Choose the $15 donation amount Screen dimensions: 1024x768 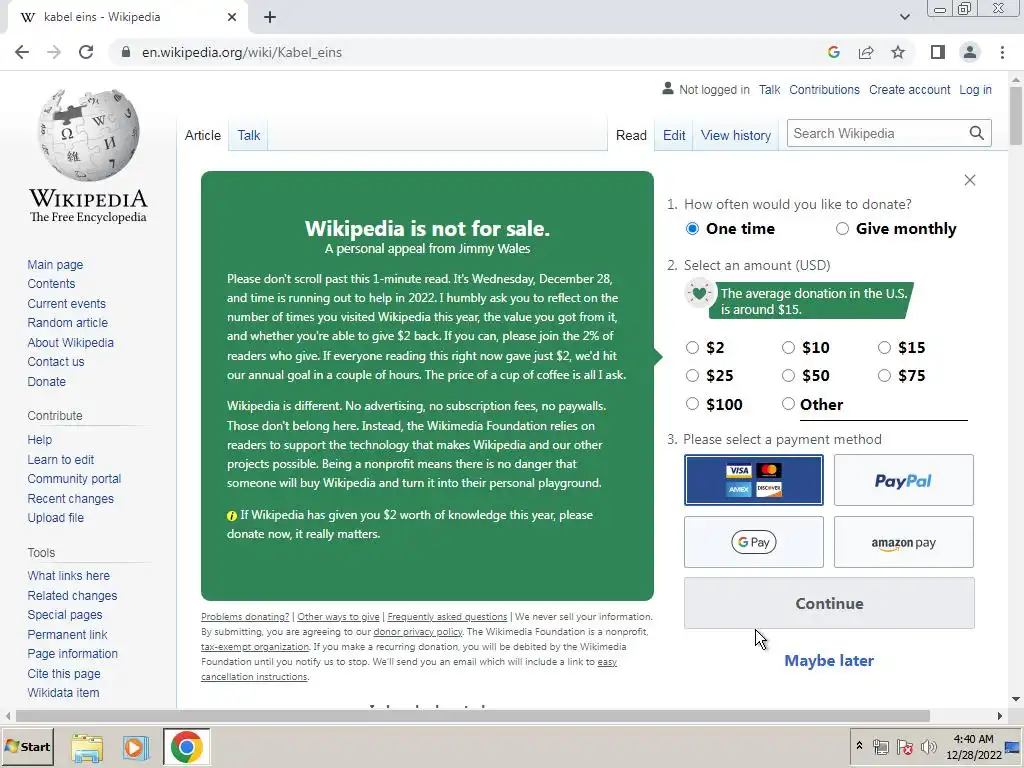click(x=884, y=347)
